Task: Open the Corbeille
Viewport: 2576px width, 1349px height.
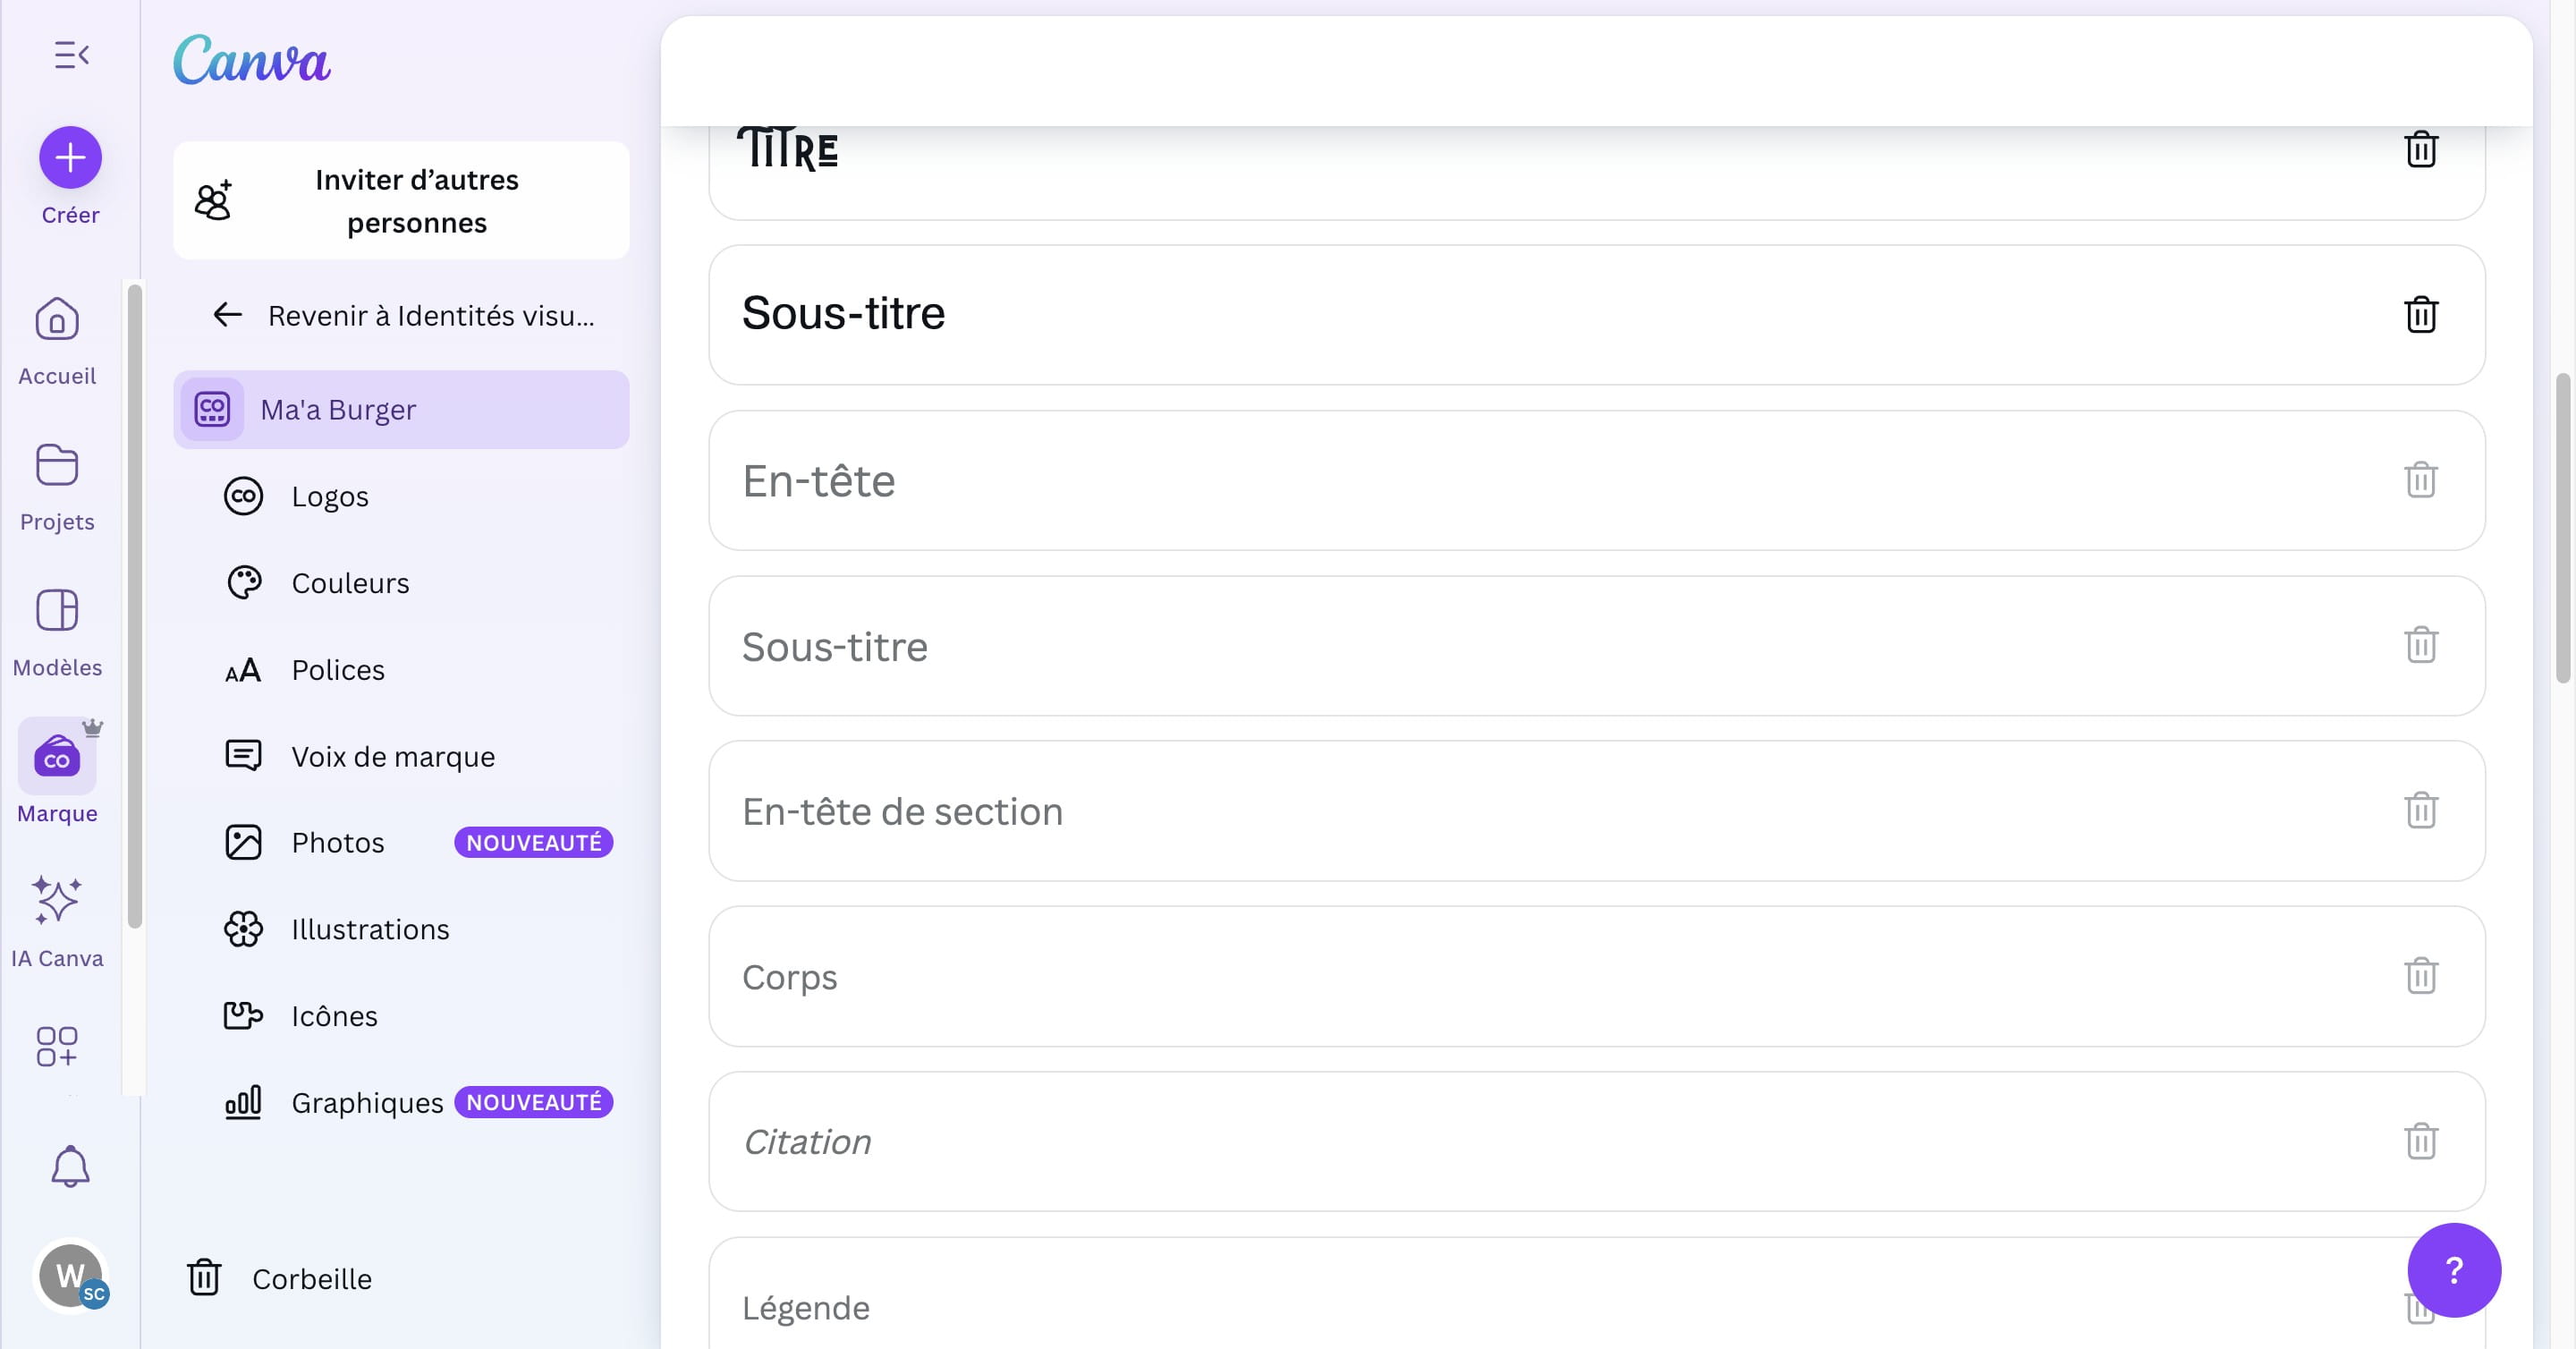Action: point(311,1278)
